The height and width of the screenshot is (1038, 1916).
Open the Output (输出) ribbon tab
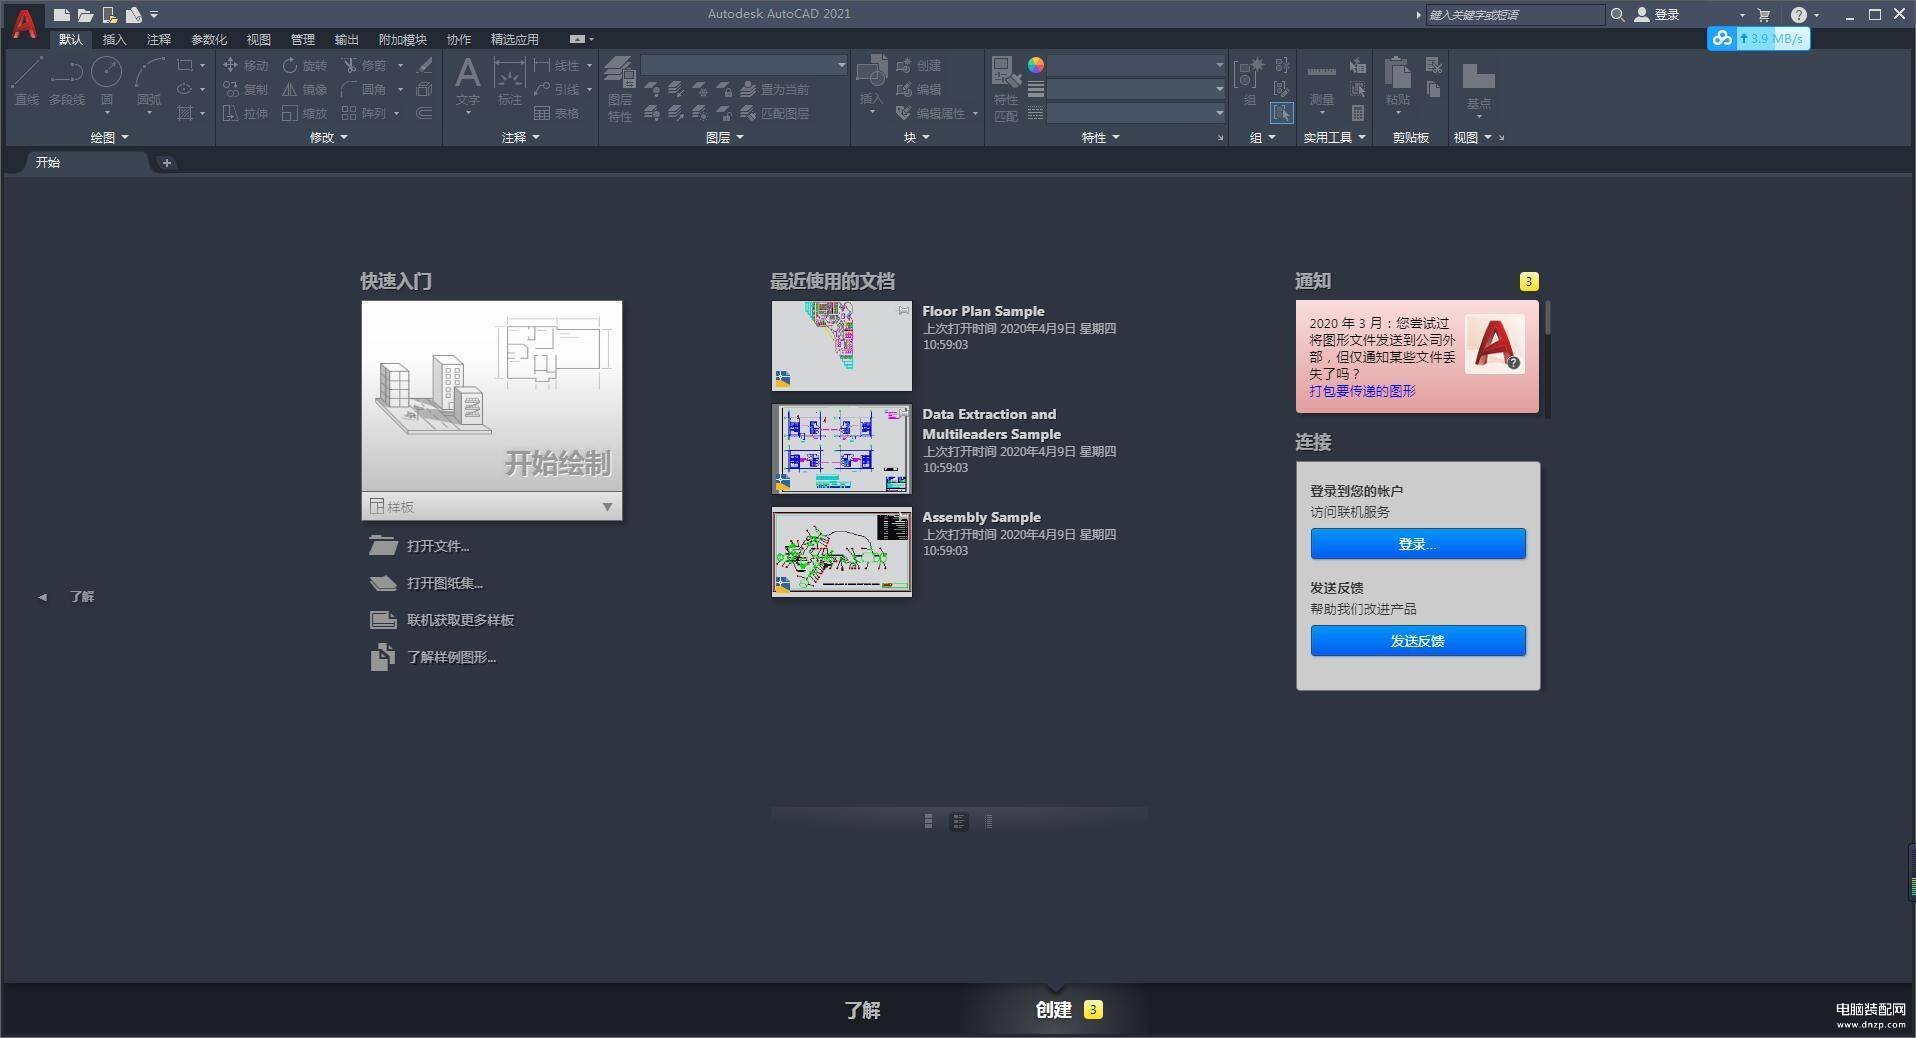346,39
